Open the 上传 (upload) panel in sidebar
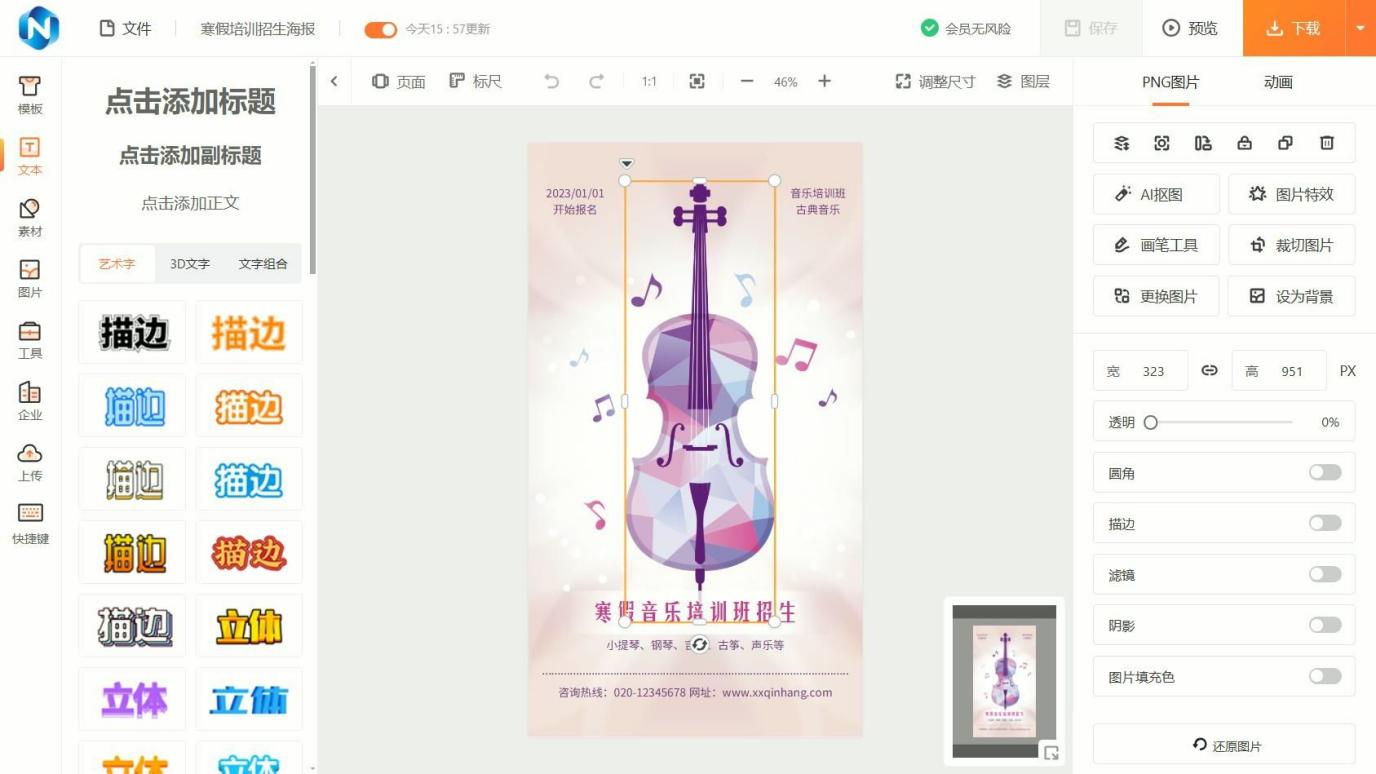Viewport: 1376px width, 774px height. [x=29, y=463]
